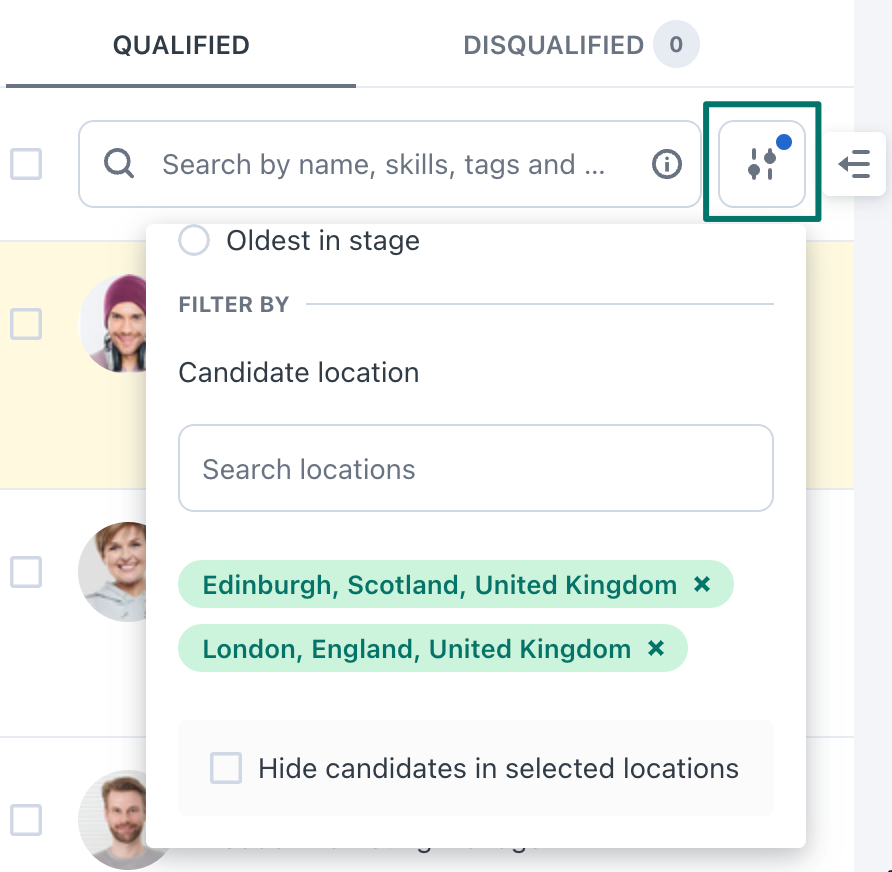The image size is (892, 872).
Task: Switch to the DISQUALIFIED tab
Action: [553, 44]
